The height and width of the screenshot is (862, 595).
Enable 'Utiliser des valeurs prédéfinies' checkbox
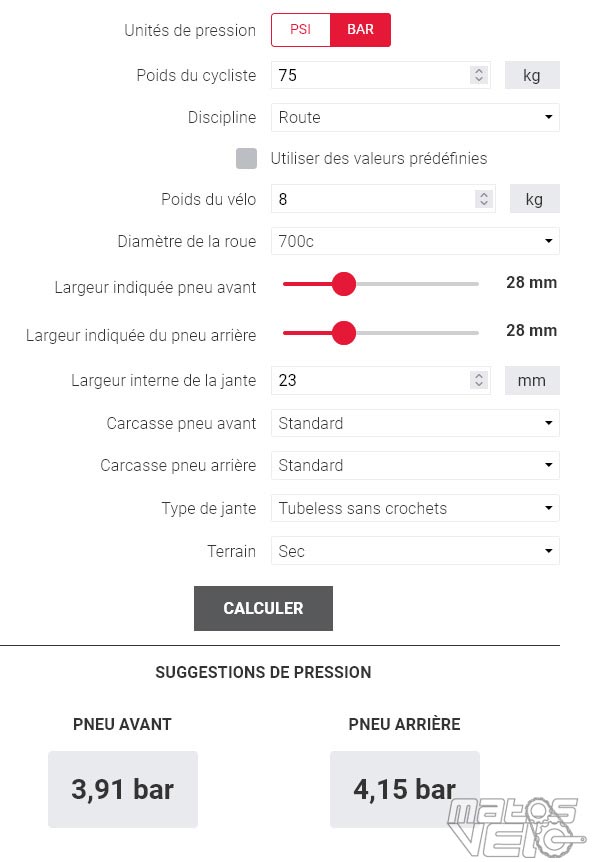(x=246, y=158)
